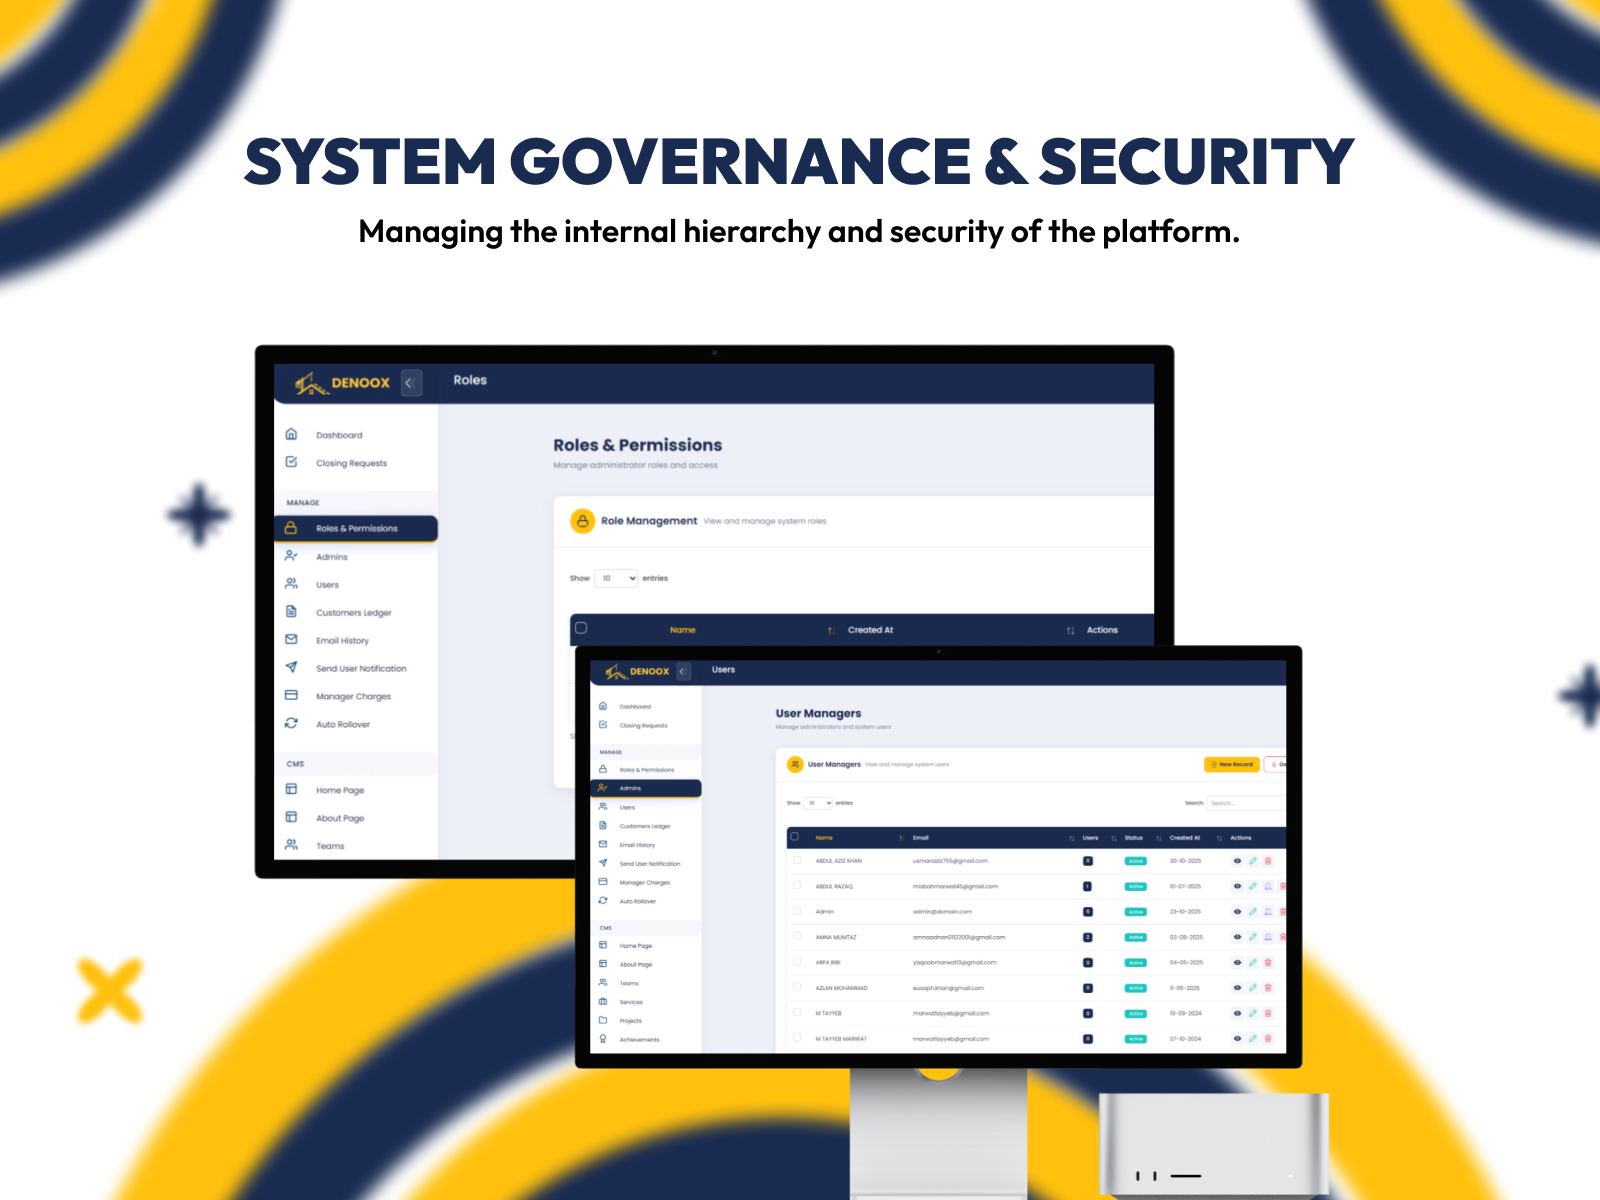Open Email History envelope icon in Users window
This screenshot has height=1200, width=1600.
[x=603, y=844]
